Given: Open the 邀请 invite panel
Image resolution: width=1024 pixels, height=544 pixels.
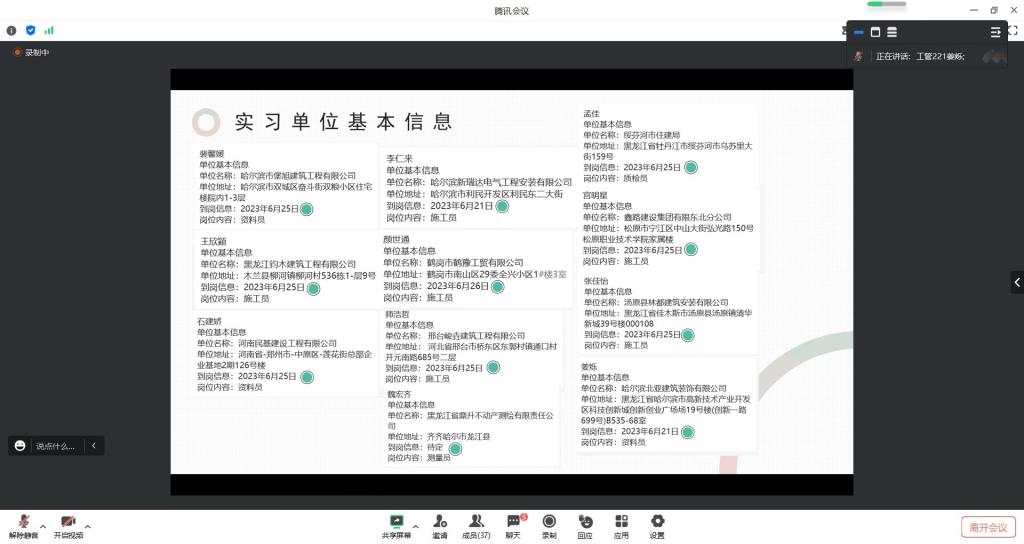Looking at the screenshot, I should tap(440, 526).
